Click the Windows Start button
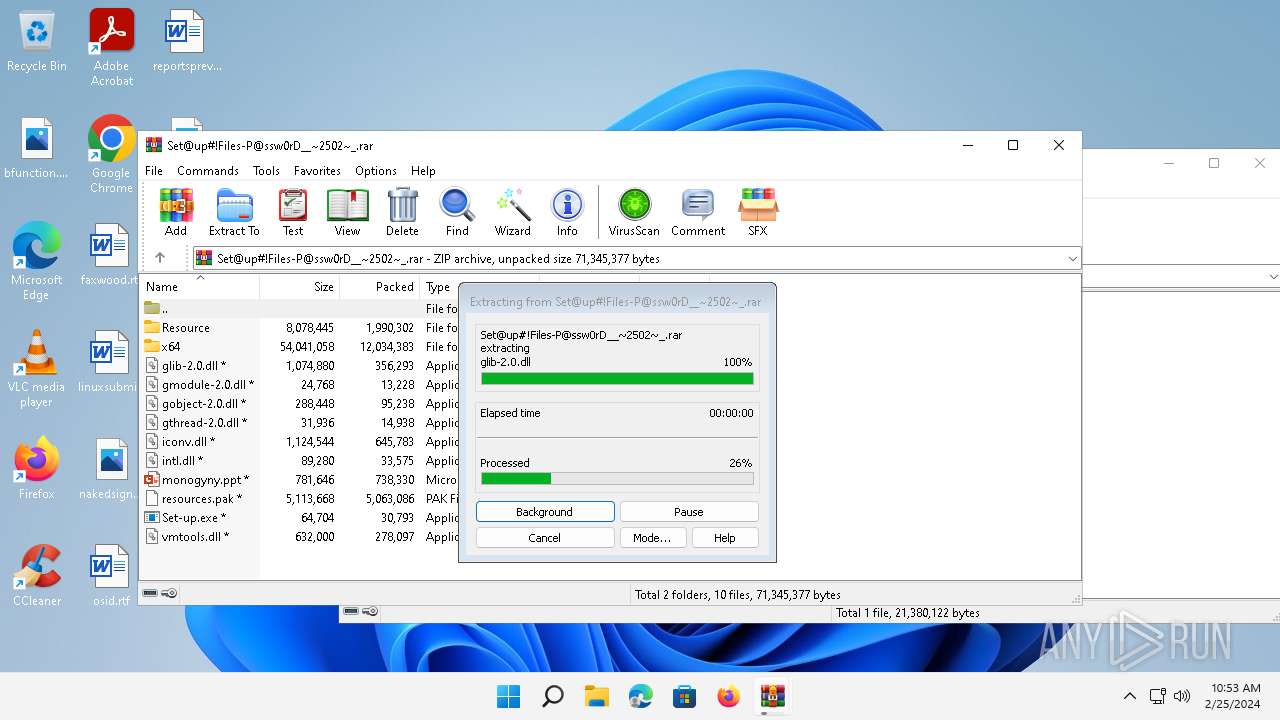The height and width of the screenshot is (720, 1280). (509, 696)
